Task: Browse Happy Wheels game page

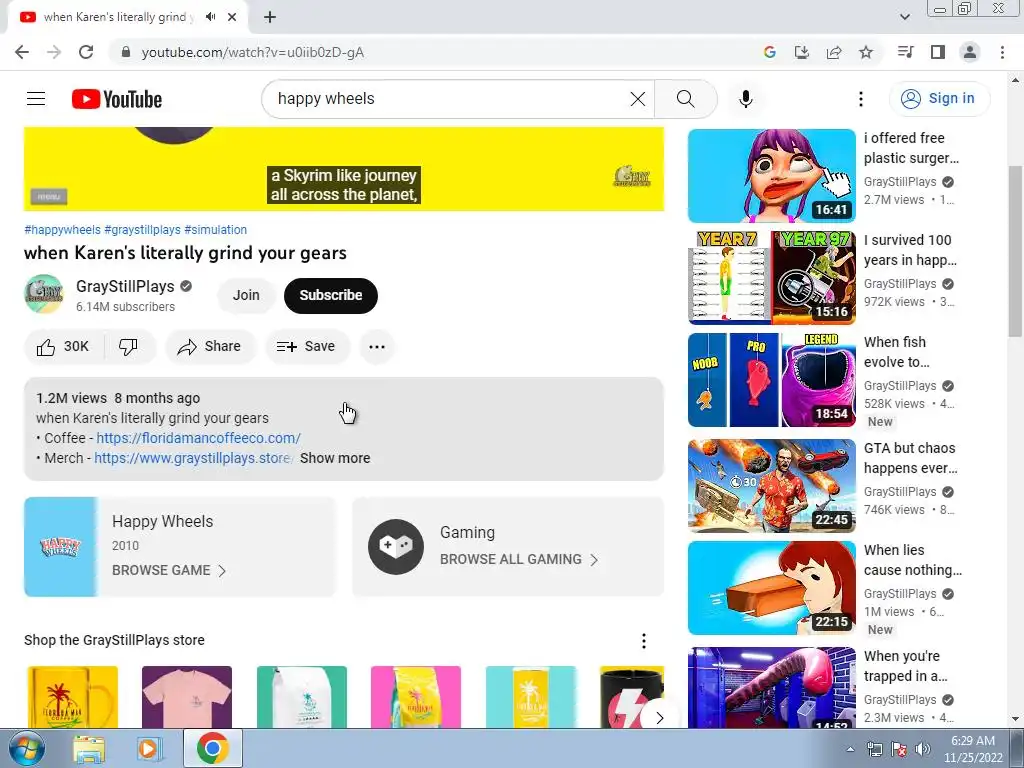Action: 169,570
